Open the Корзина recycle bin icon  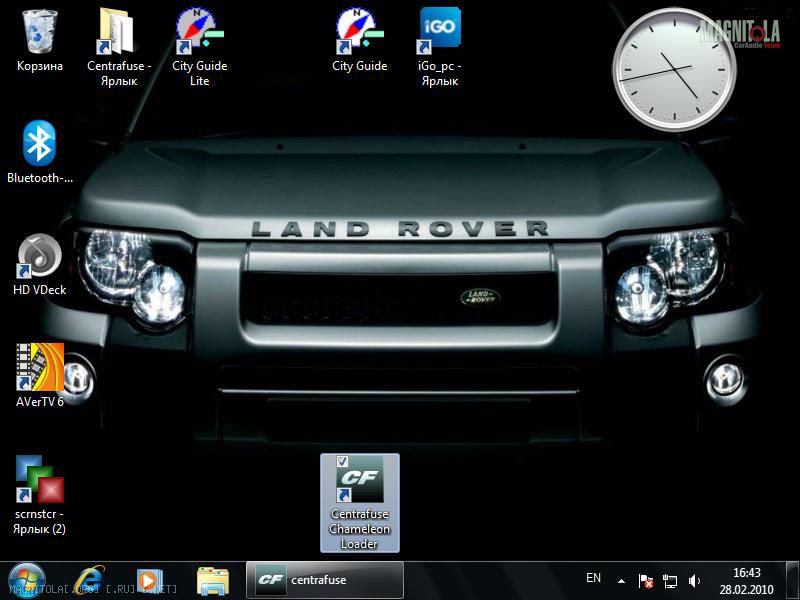coord(40,40)
